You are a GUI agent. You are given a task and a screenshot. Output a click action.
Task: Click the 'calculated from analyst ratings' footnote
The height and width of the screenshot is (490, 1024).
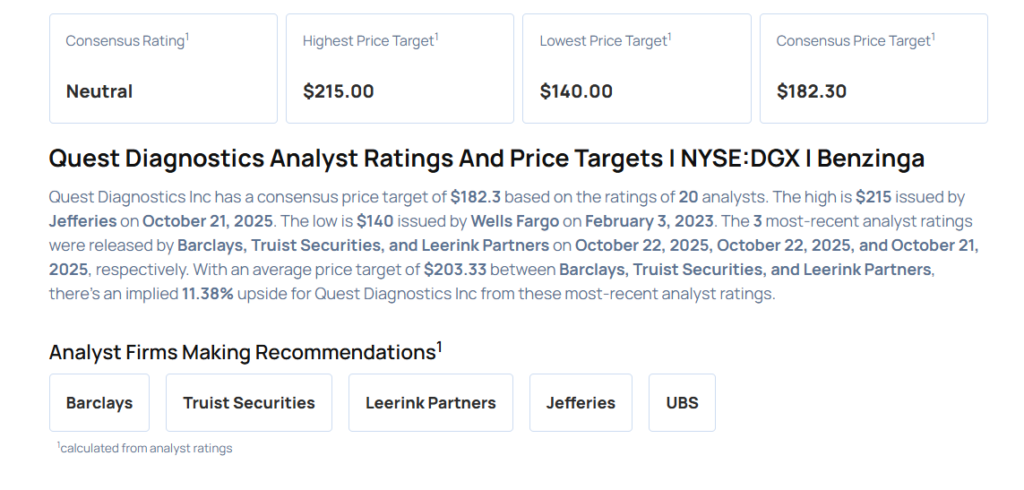coord(145,448)
